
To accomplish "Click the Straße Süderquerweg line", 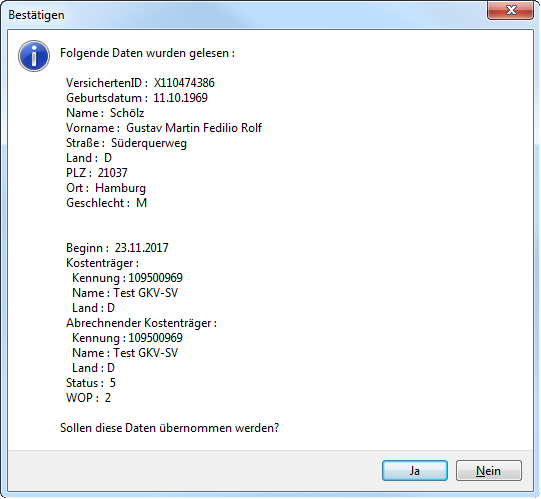I will coord(126,143).
